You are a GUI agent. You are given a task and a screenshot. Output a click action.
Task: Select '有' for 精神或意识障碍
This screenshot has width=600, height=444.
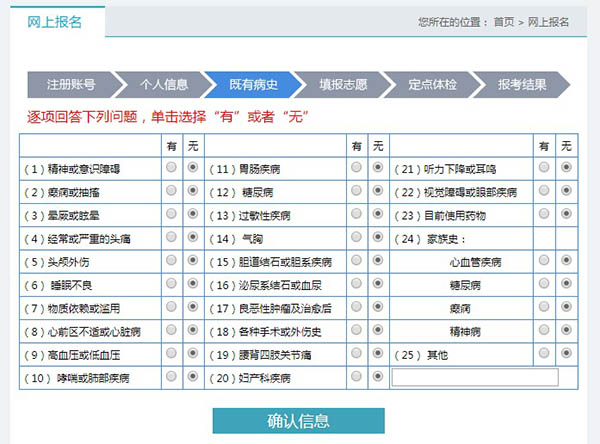click(171, 167)
